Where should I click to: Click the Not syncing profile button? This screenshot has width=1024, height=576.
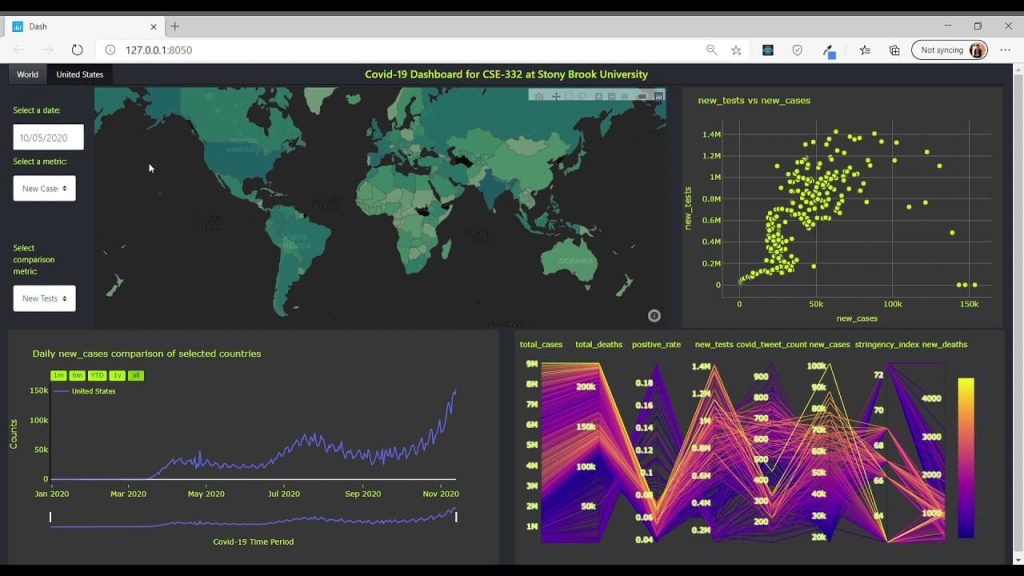949,50
